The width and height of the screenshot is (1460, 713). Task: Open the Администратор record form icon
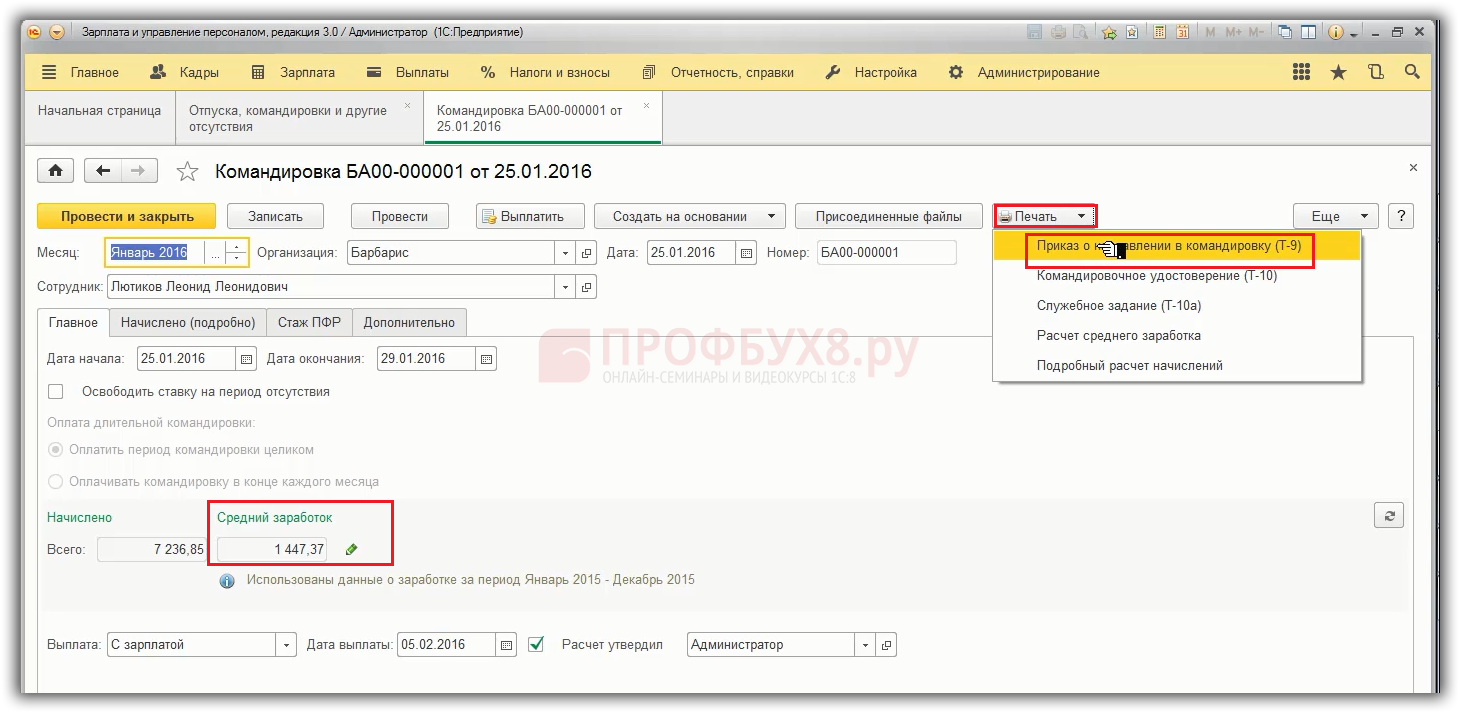coord(886,645)
